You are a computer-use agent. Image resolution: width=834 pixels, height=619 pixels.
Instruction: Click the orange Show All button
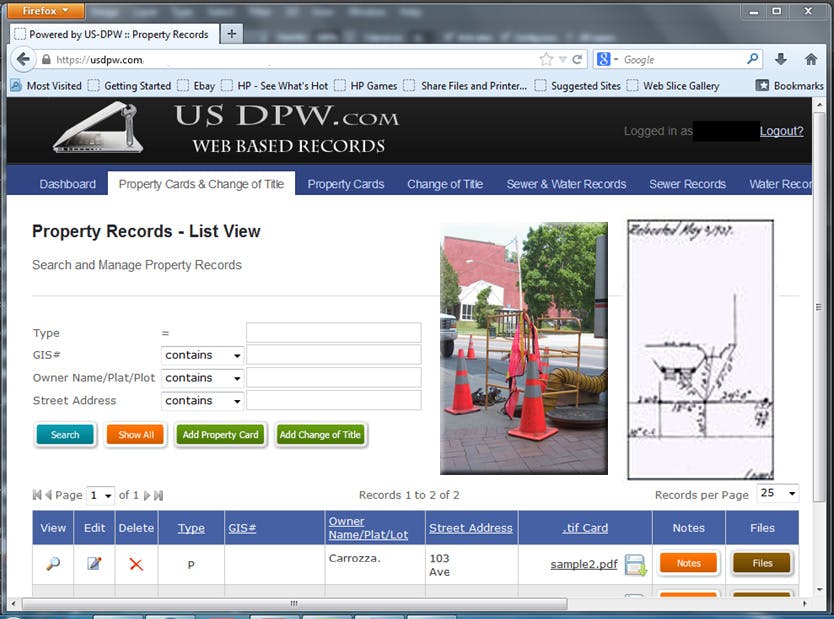pyautogui.click(x=136, y=434)
